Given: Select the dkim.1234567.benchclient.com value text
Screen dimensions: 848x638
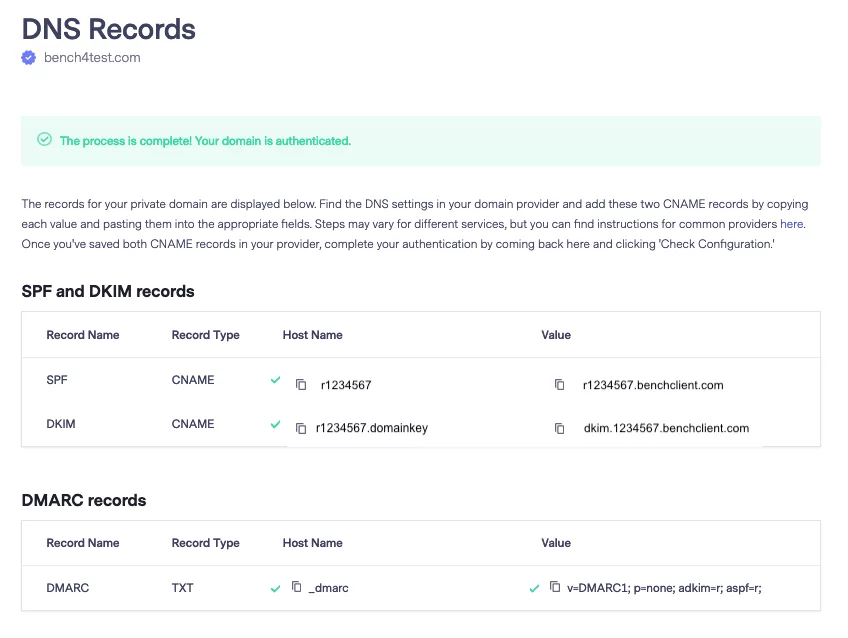Looking at the screenshot, I should coord(666,428).
